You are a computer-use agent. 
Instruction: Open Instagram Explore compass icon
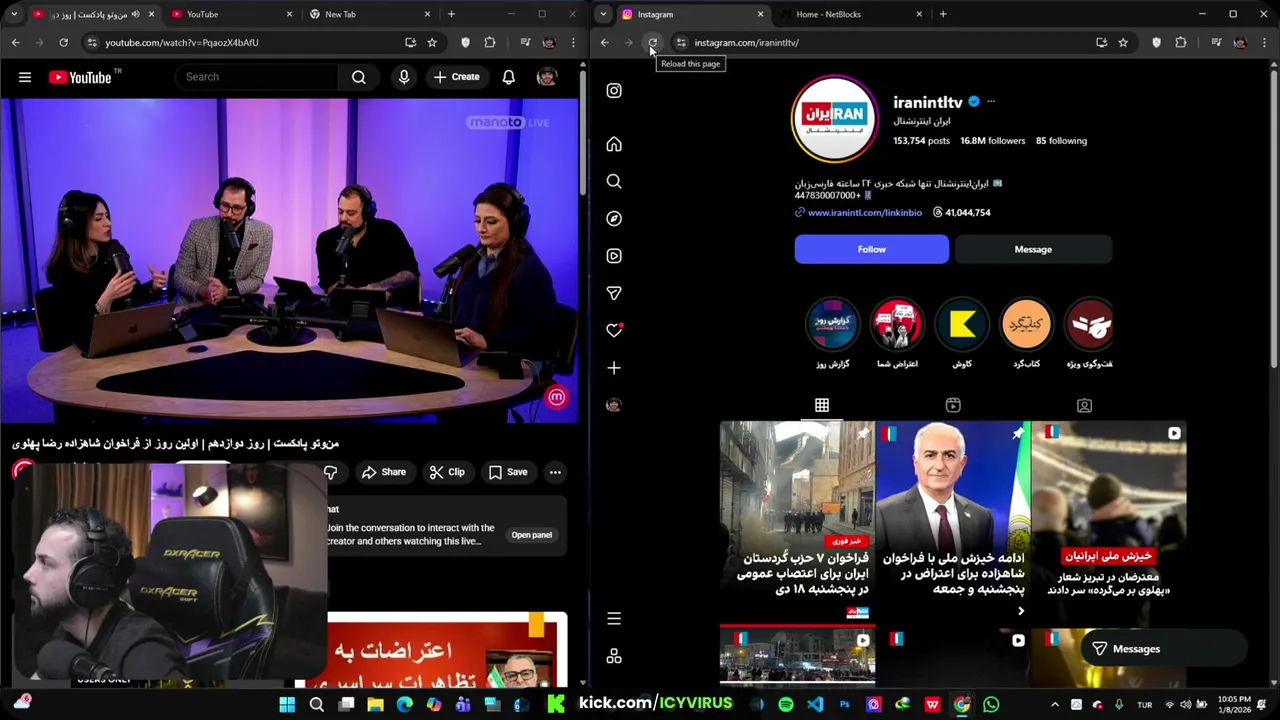[614, 219]
